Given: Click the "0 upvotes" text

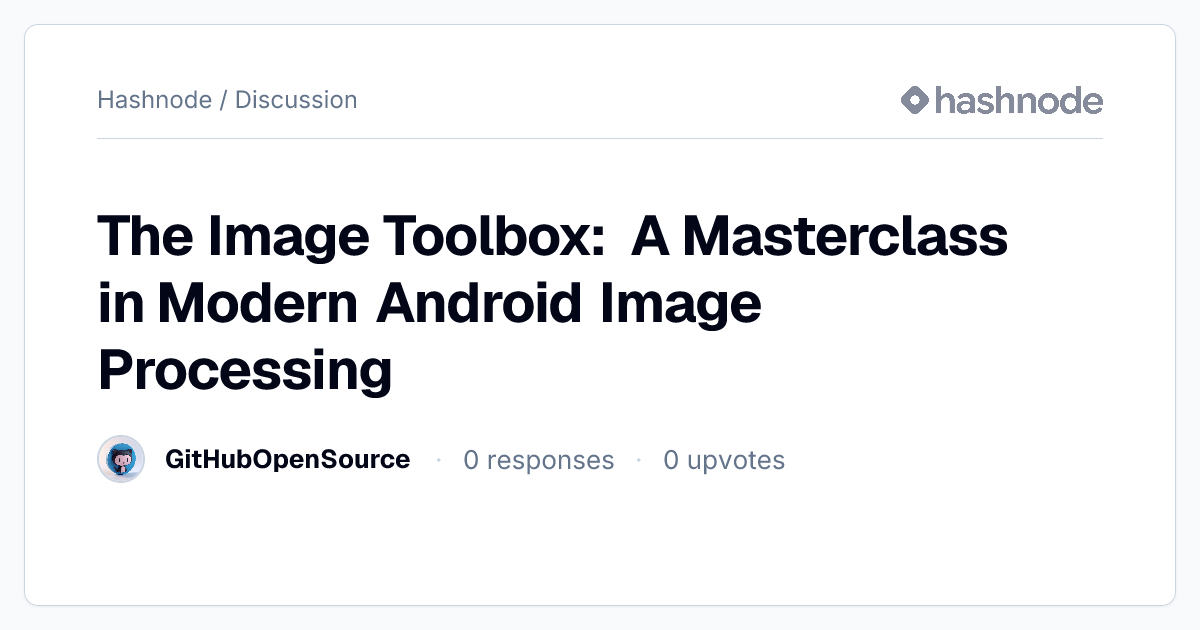Looking at the screenshot, I should 724,460.
